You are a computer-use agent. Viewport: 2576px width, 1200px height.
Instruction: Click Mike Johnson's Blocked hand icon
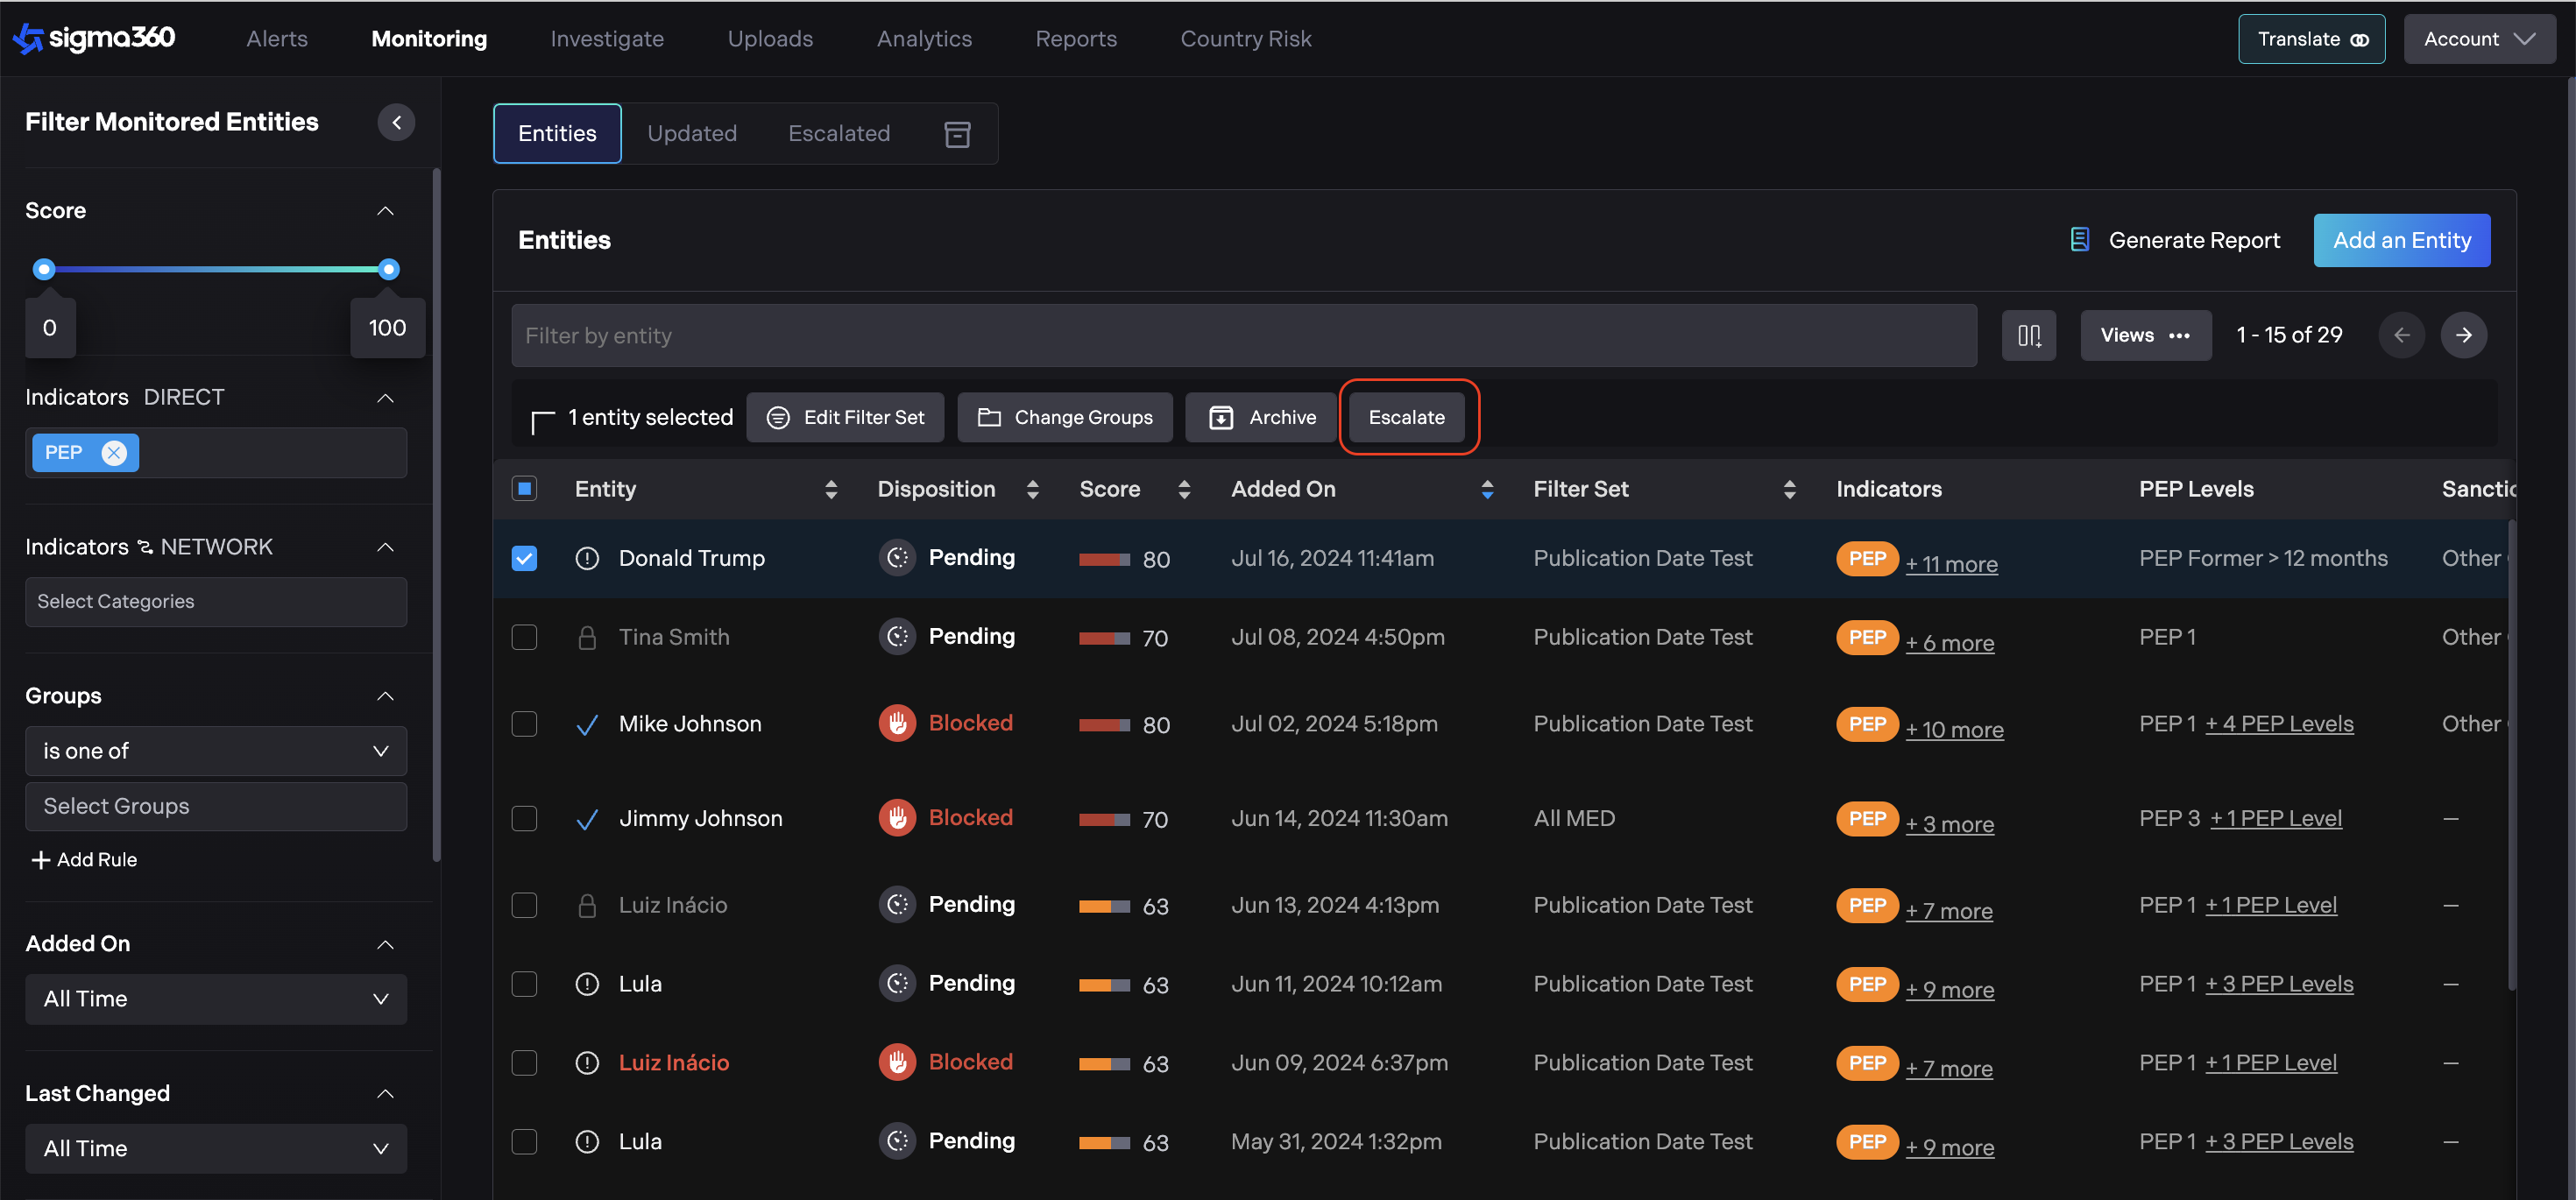pos(897,723)
